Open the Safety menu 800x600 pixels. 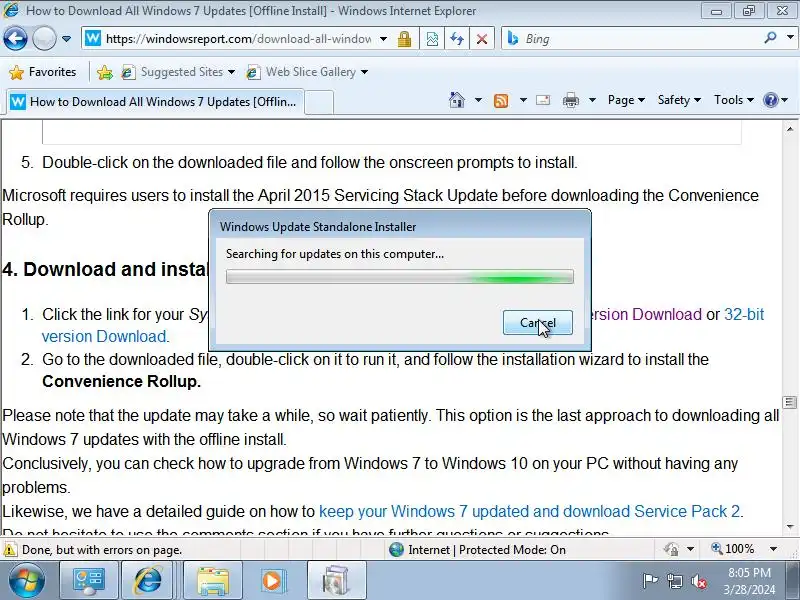(679, 100)
